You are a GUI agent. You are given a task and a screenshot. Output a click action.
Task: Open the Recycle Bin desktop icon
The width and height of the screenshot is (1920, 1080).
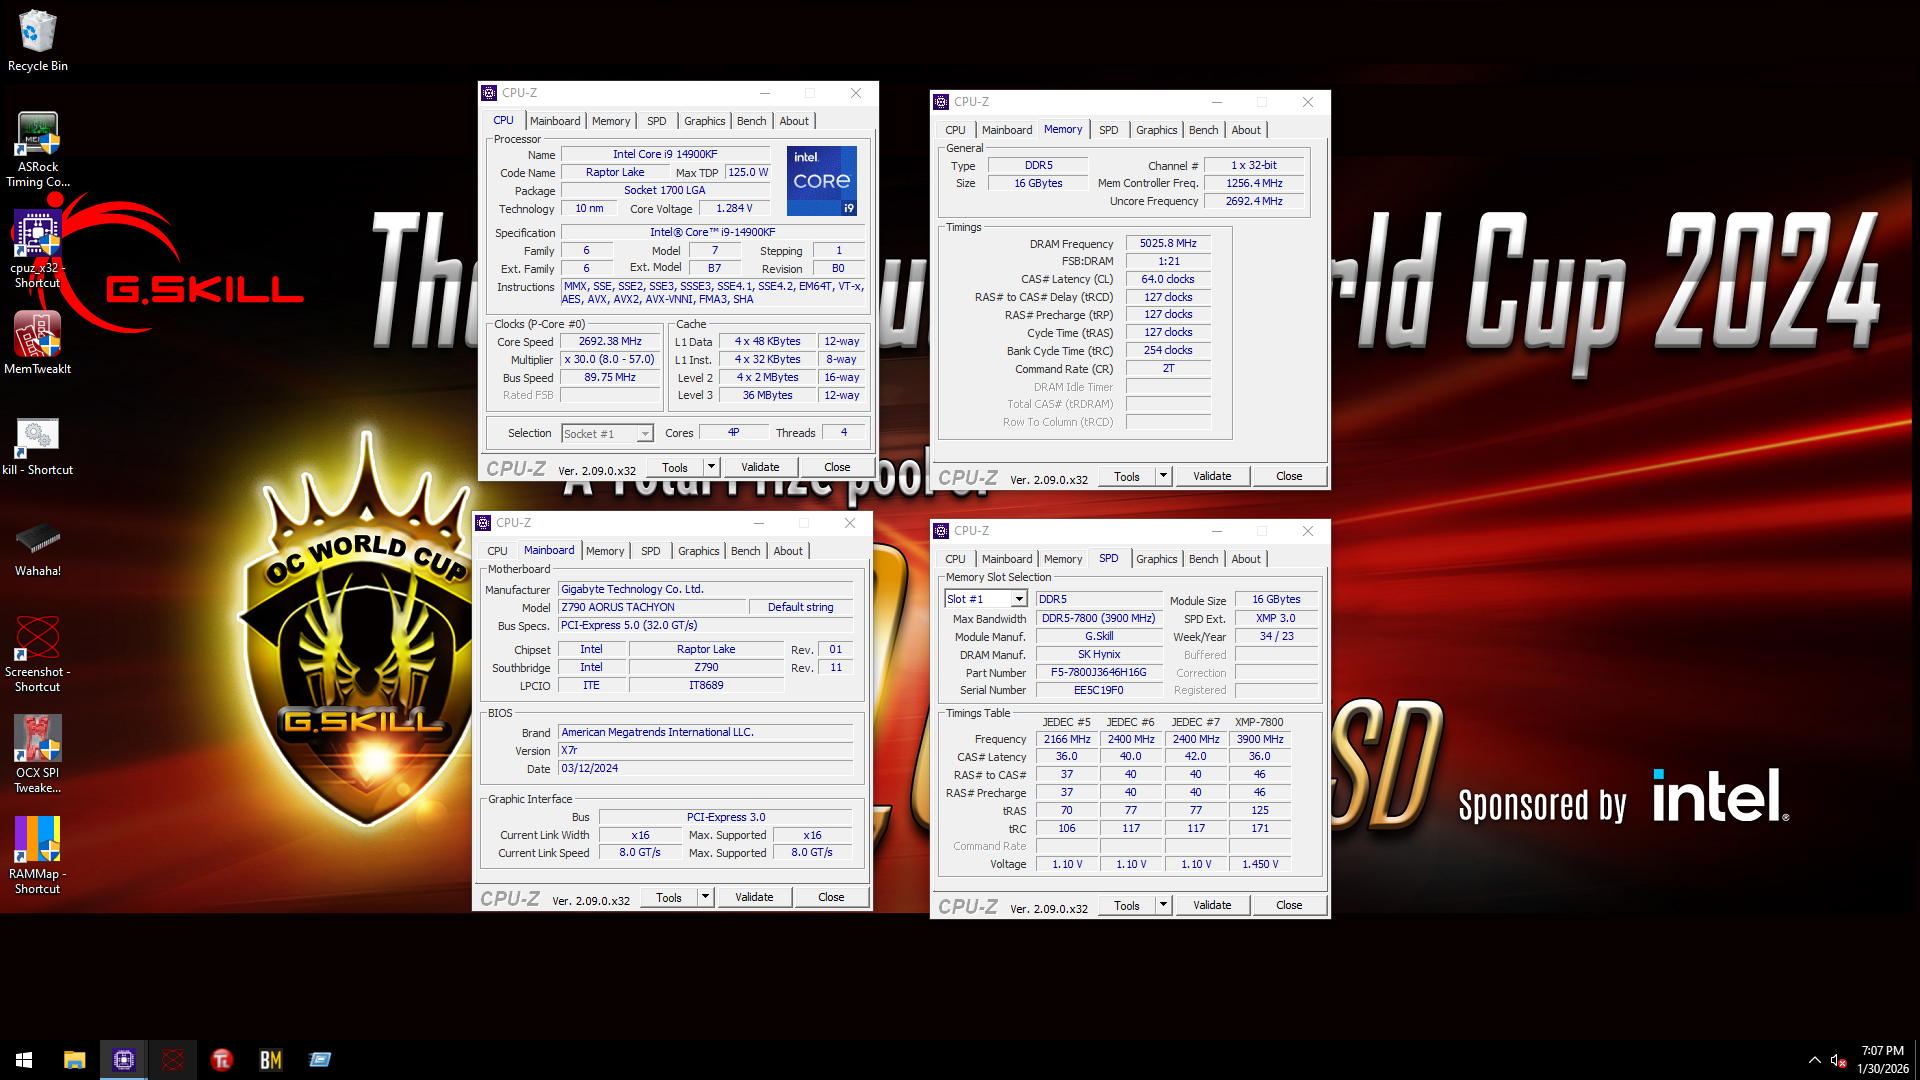[x=37, y=41]
